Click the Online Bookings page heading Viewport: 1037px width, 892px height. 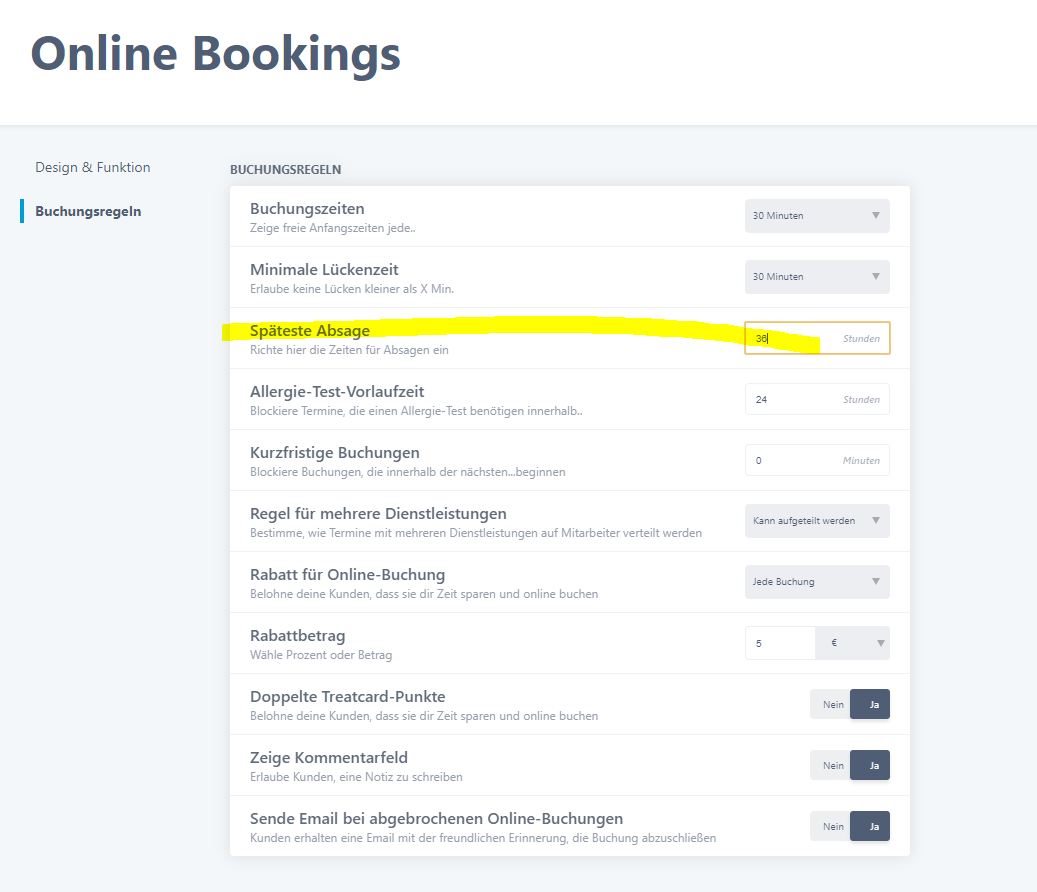coord(216,53)
